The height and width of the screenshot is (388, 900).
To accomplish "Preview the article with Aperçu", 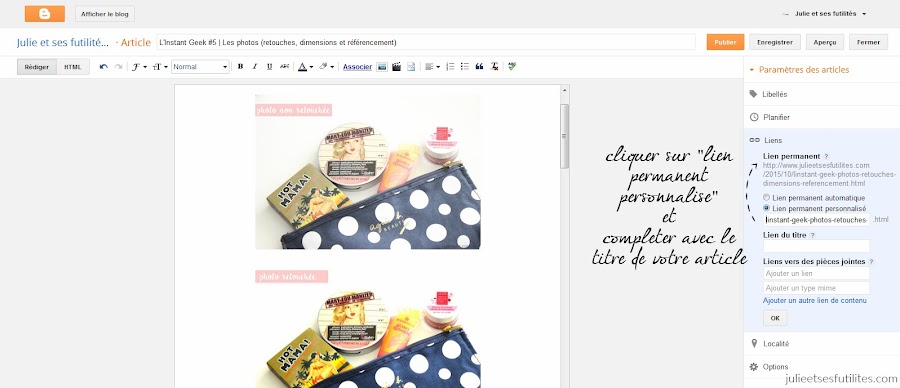I will (825, 42).
